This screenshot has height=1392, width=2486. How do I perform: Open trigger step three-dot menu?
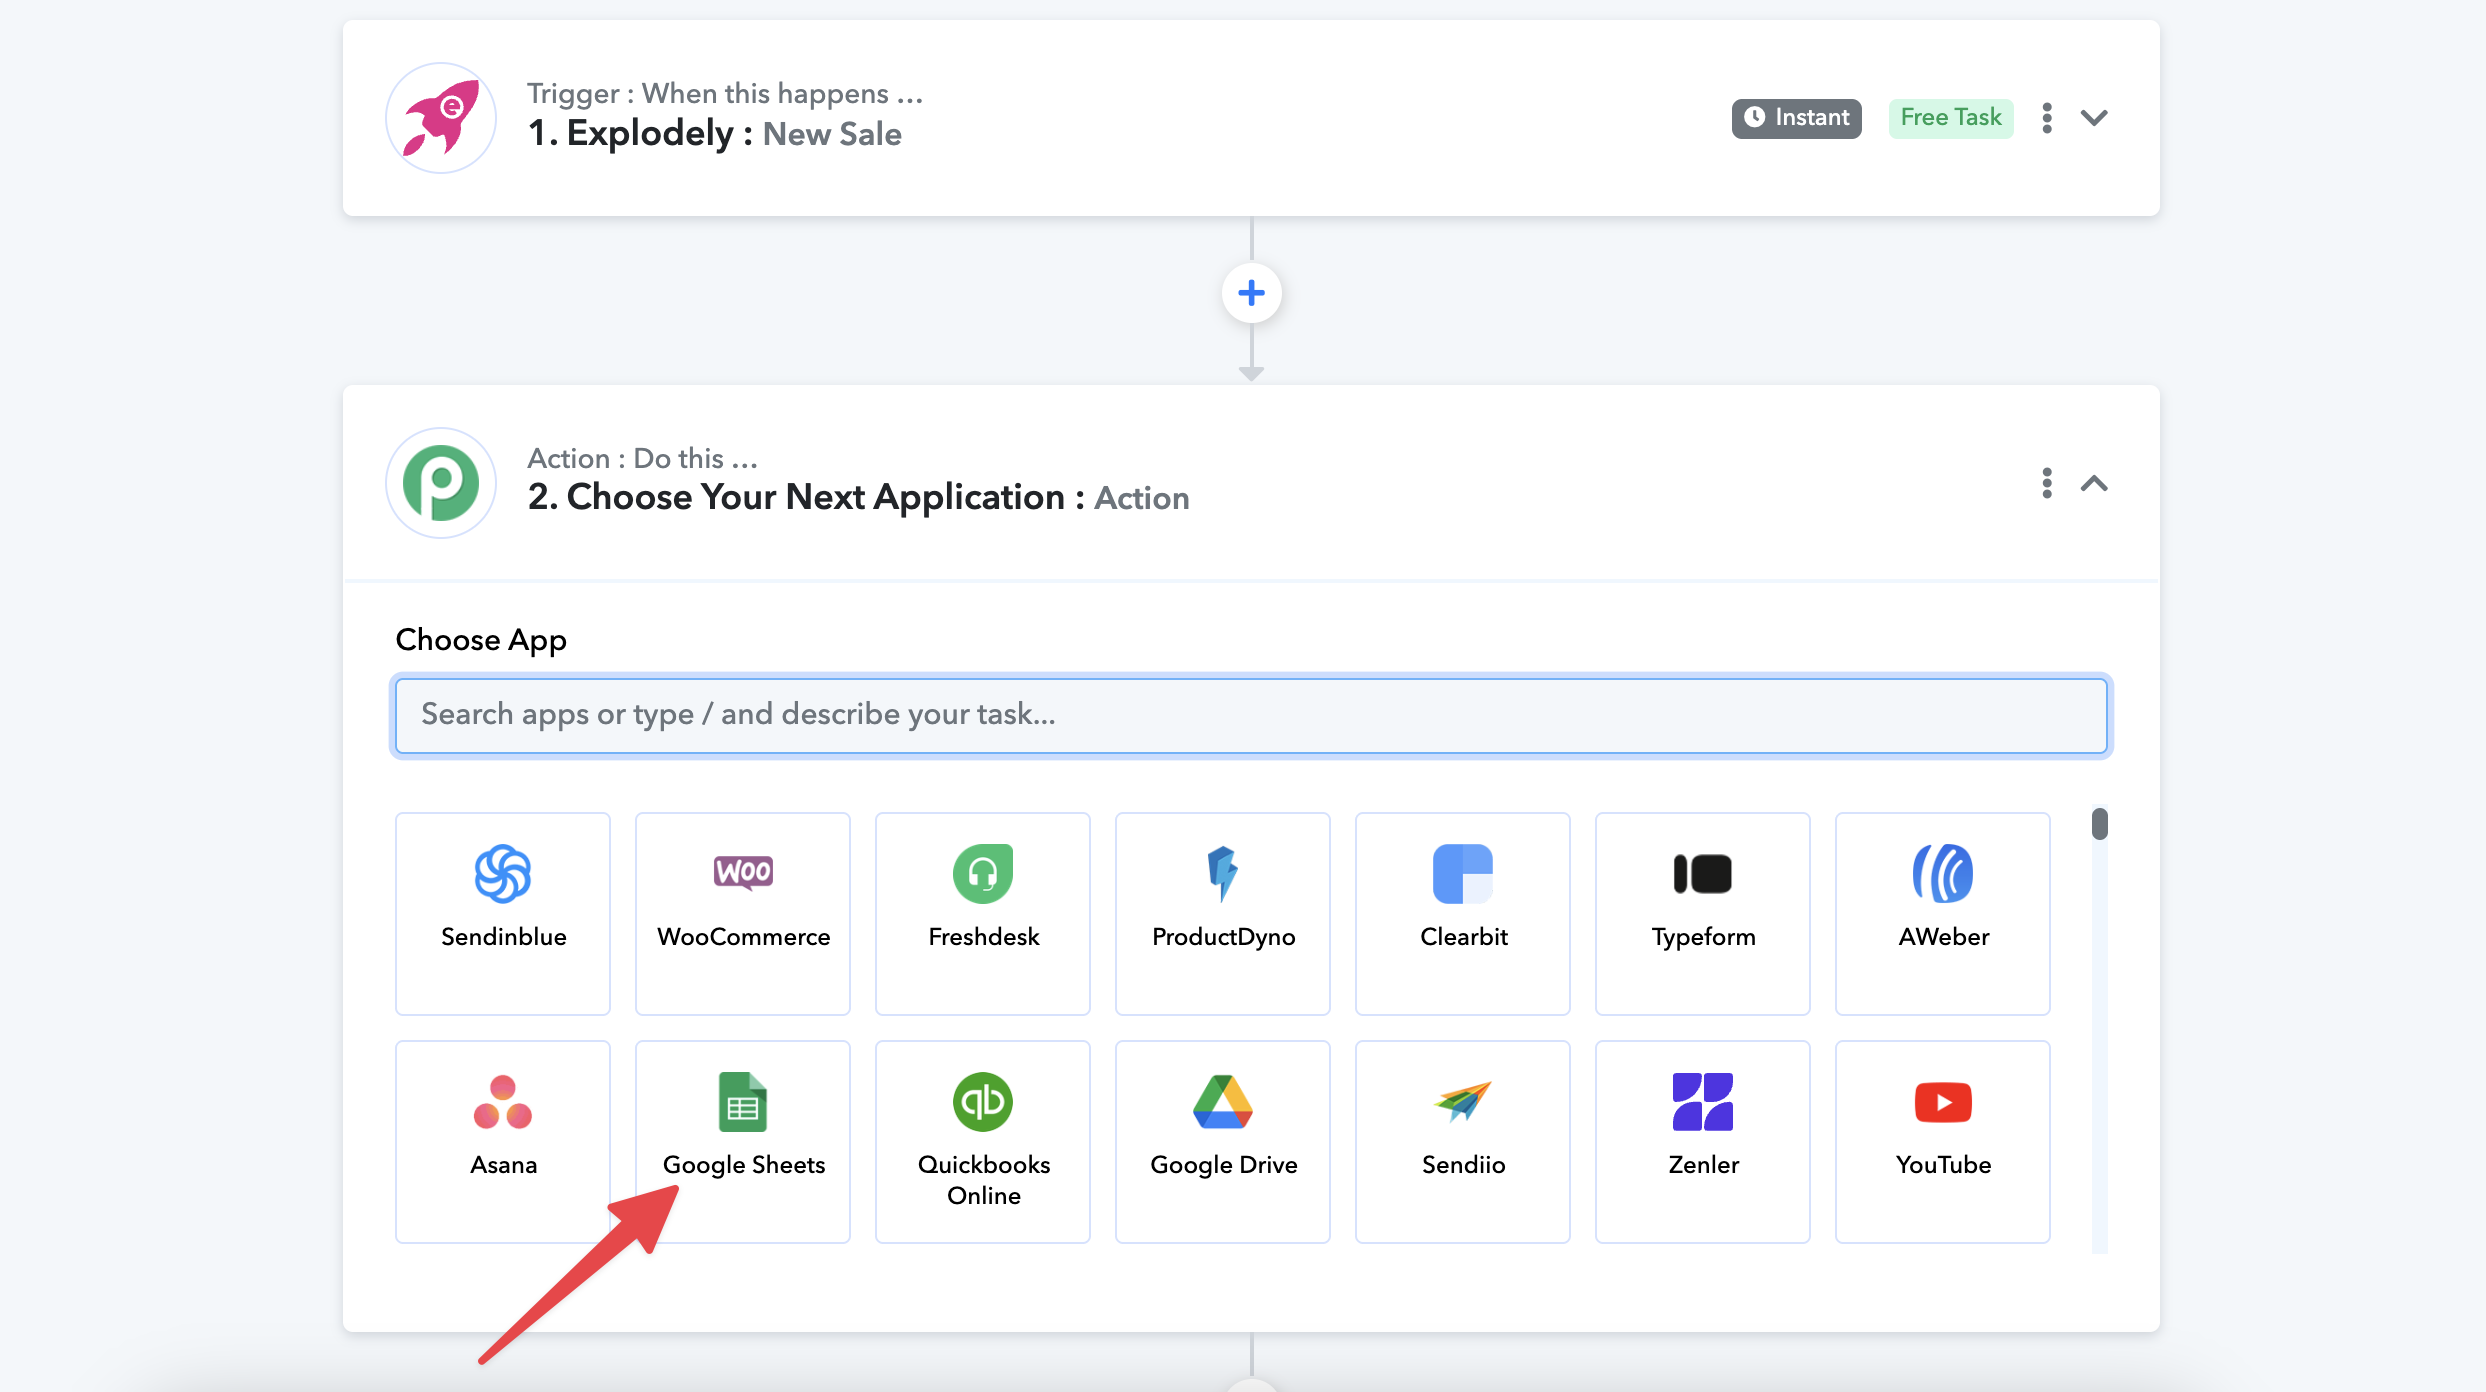pos(2047,118)
